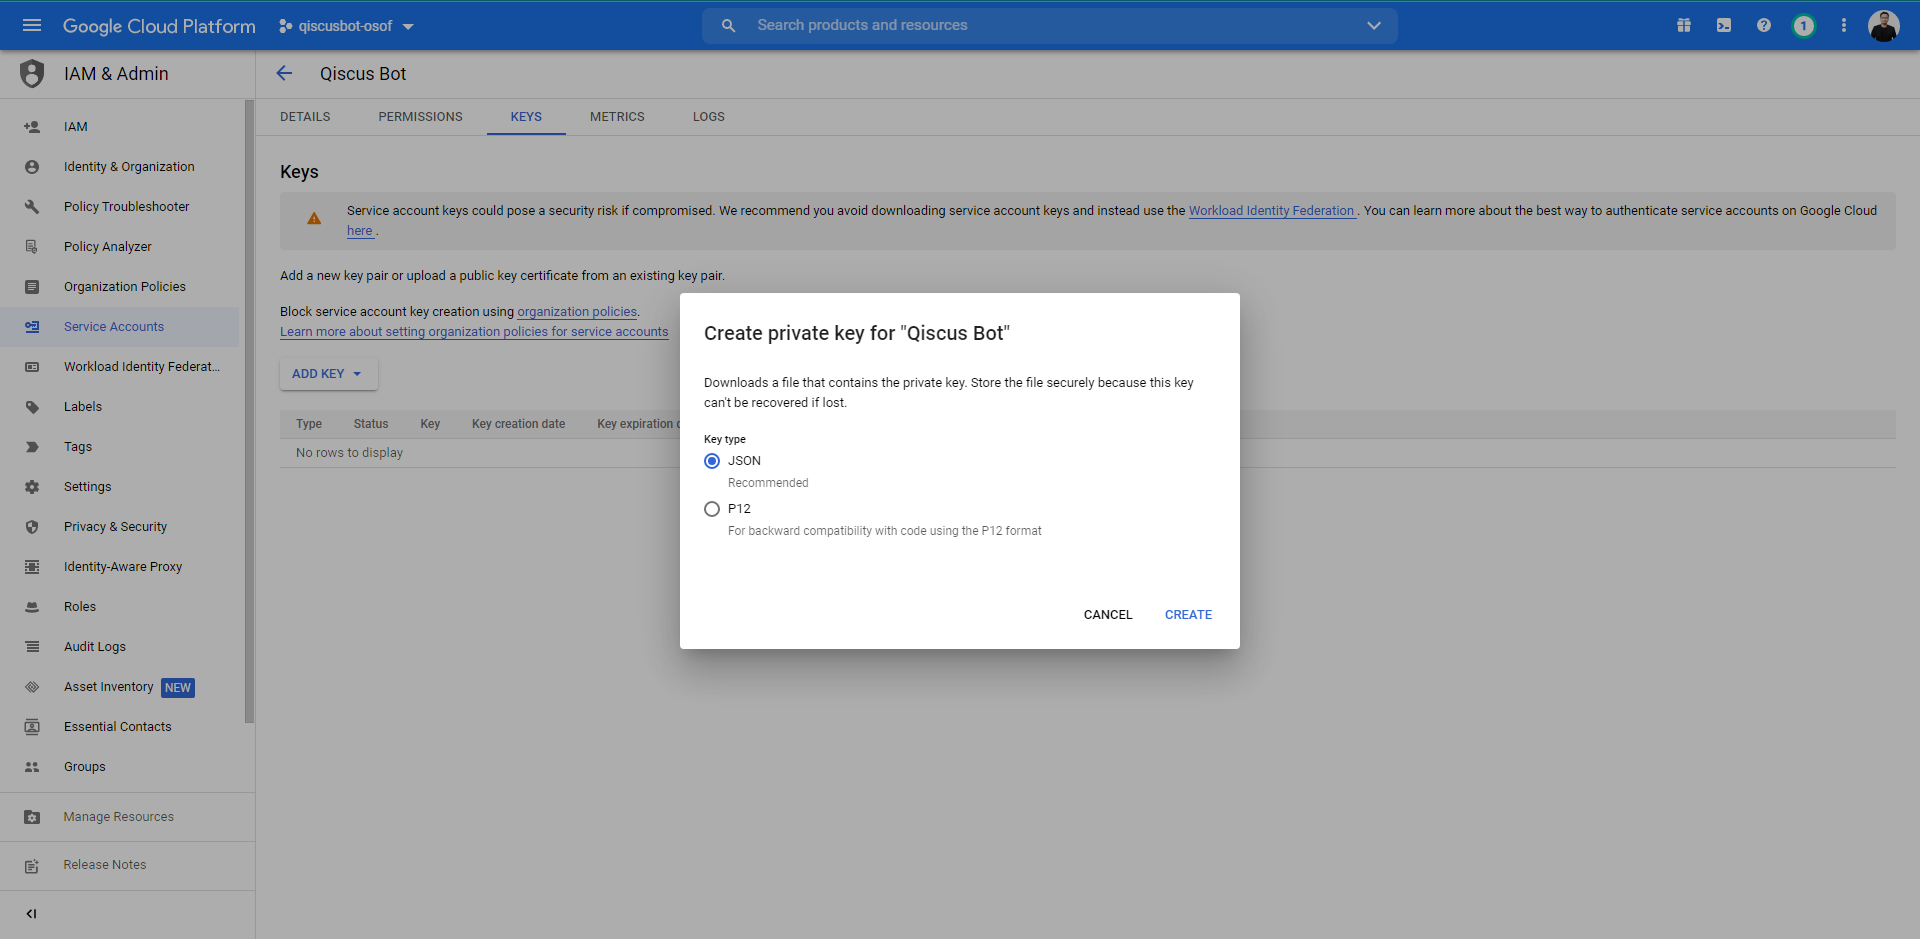Select the P12 key type option

712,509
